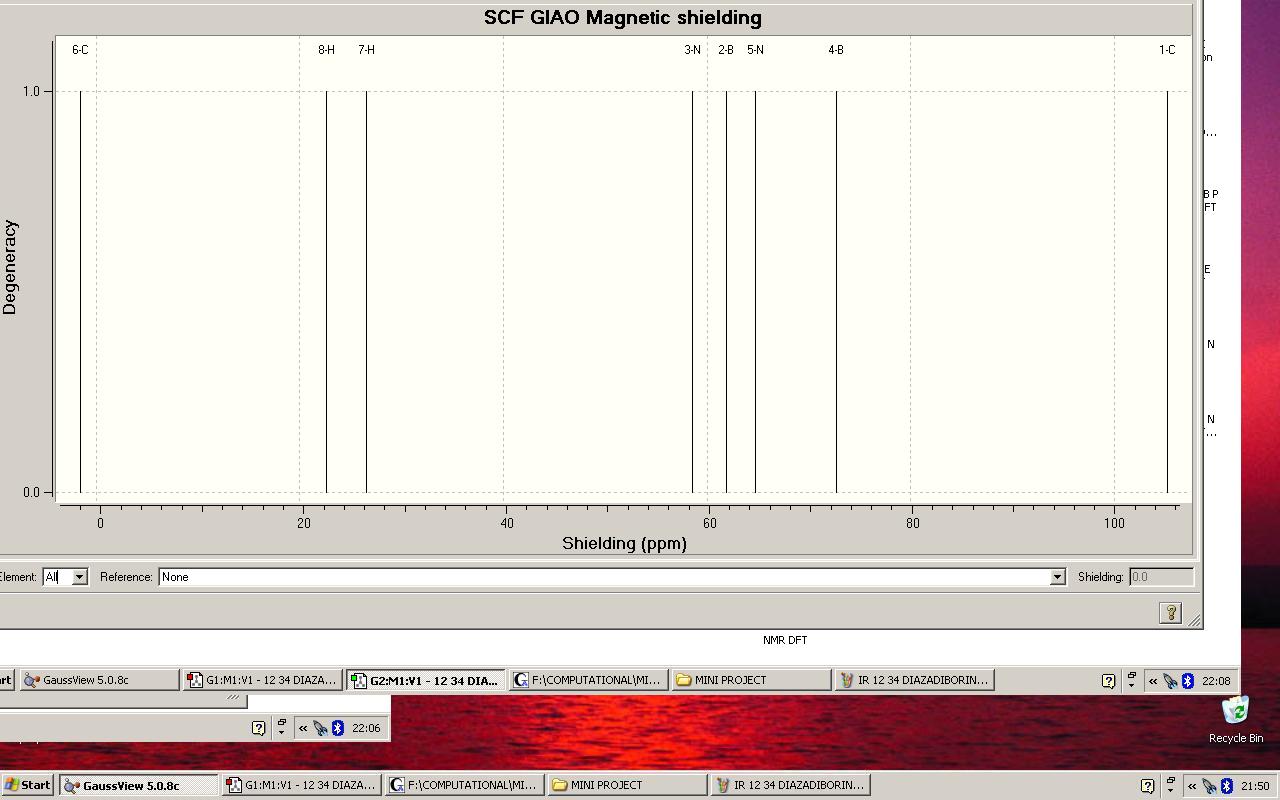Switch to GaussView 5.0.8c in 21:50 taskbar

[x=139, y=785]
